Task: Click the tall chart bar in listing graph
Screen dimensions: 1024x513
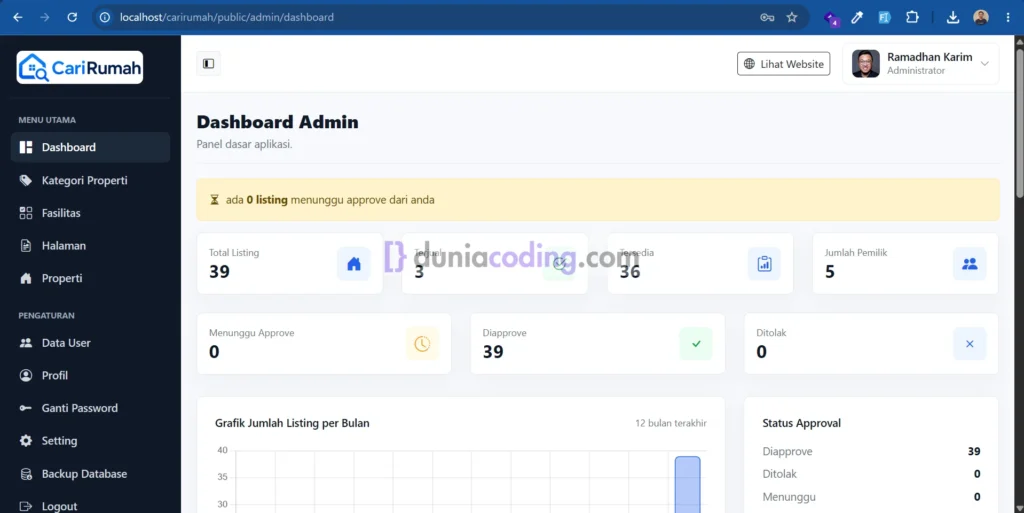Action: click(688, 484)
